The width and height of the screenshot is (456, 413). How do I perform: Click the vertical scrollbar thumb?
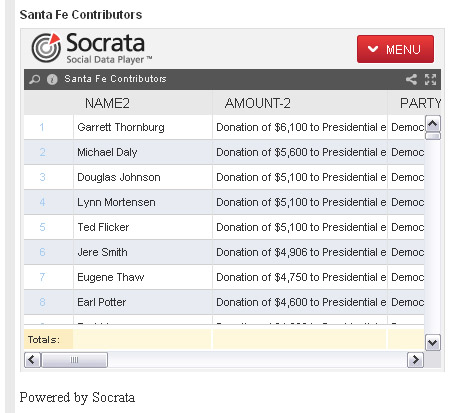click(x=433, y=136)
